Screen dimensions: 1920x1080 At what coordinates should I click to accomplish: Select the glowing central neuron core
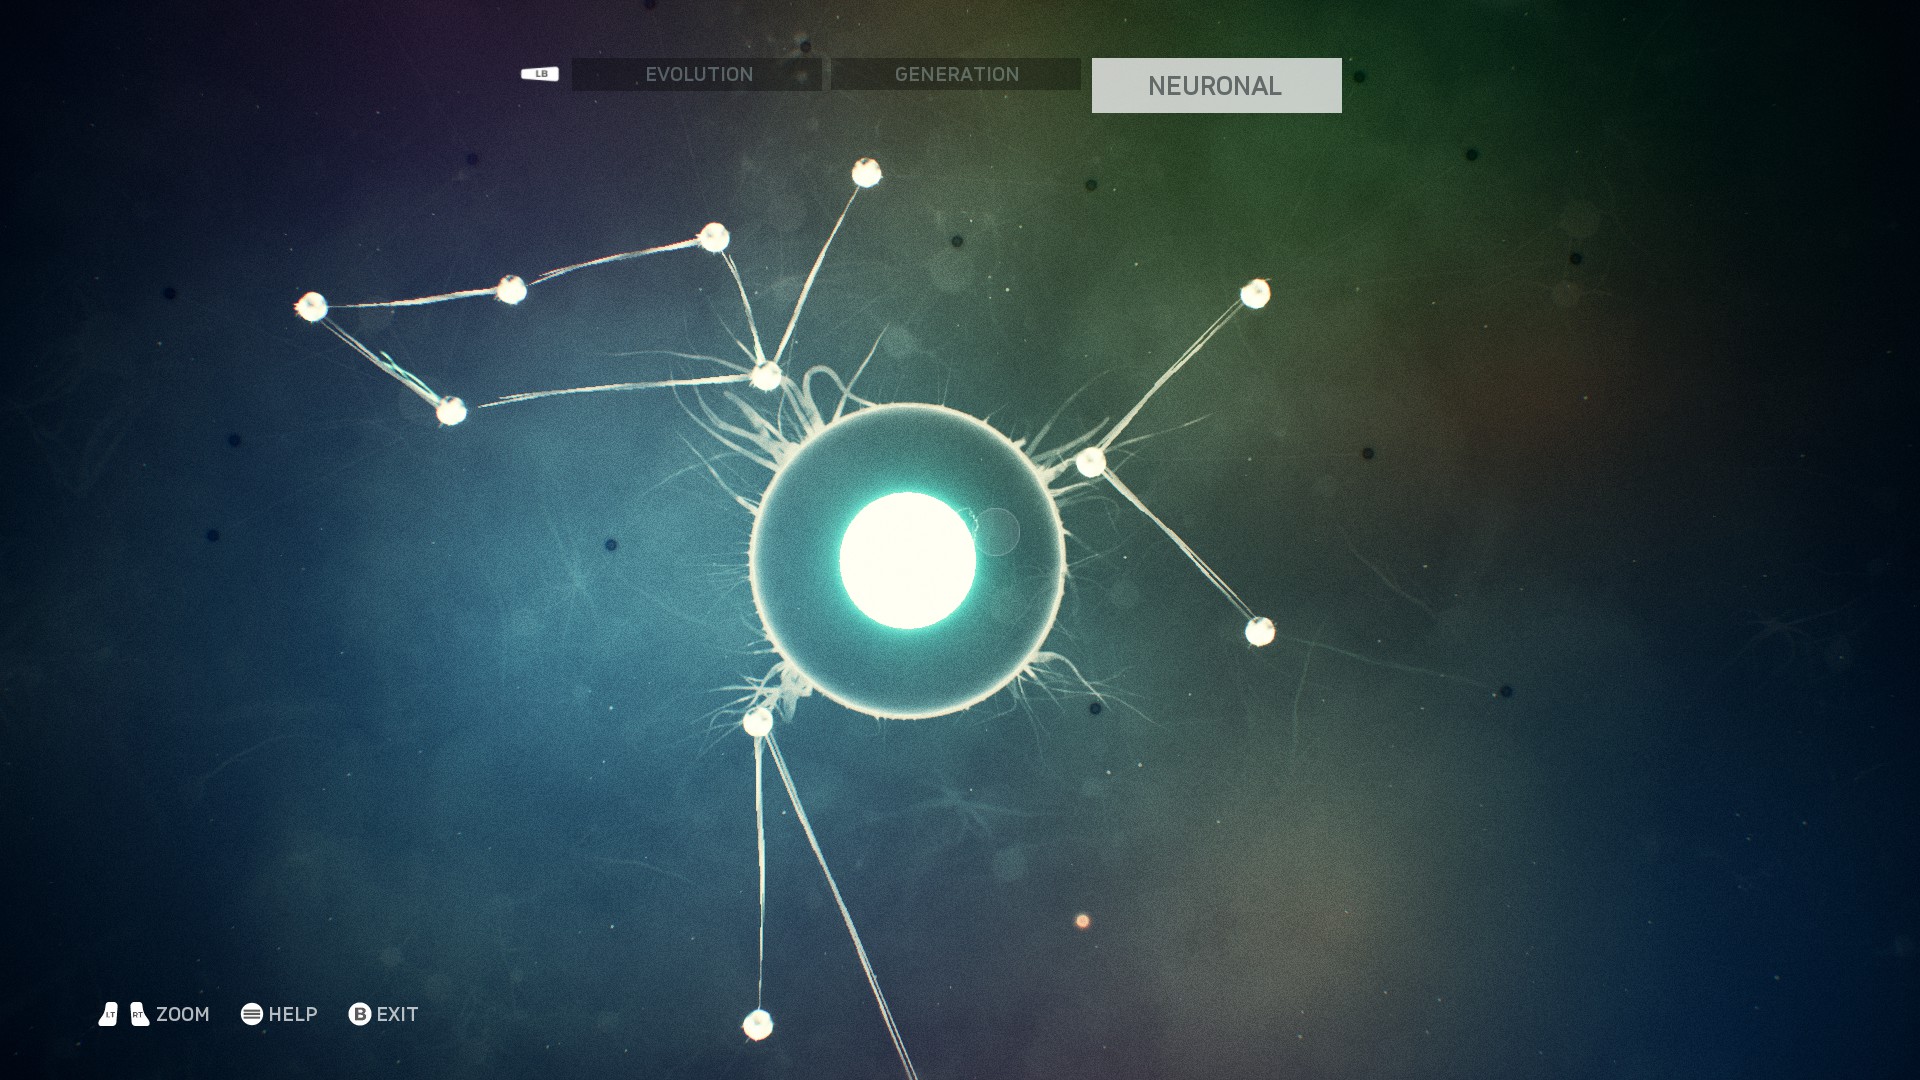click(907, 560)
